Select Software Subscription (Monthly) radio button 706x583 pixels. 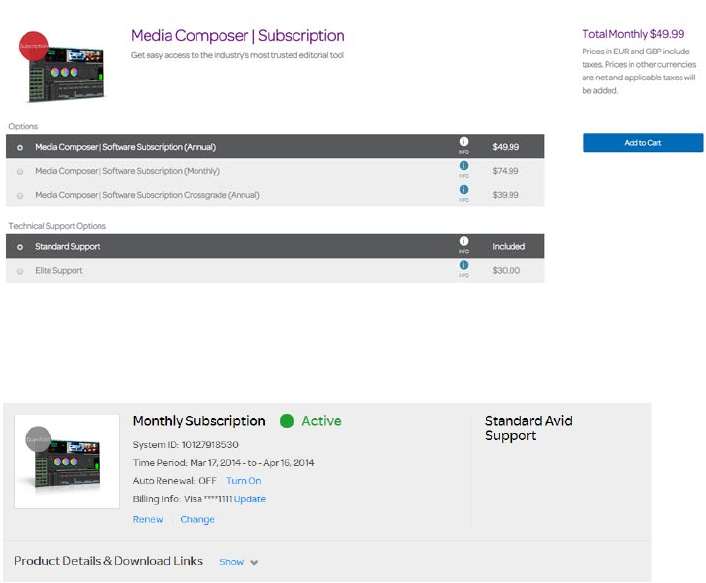coord(21,172)
